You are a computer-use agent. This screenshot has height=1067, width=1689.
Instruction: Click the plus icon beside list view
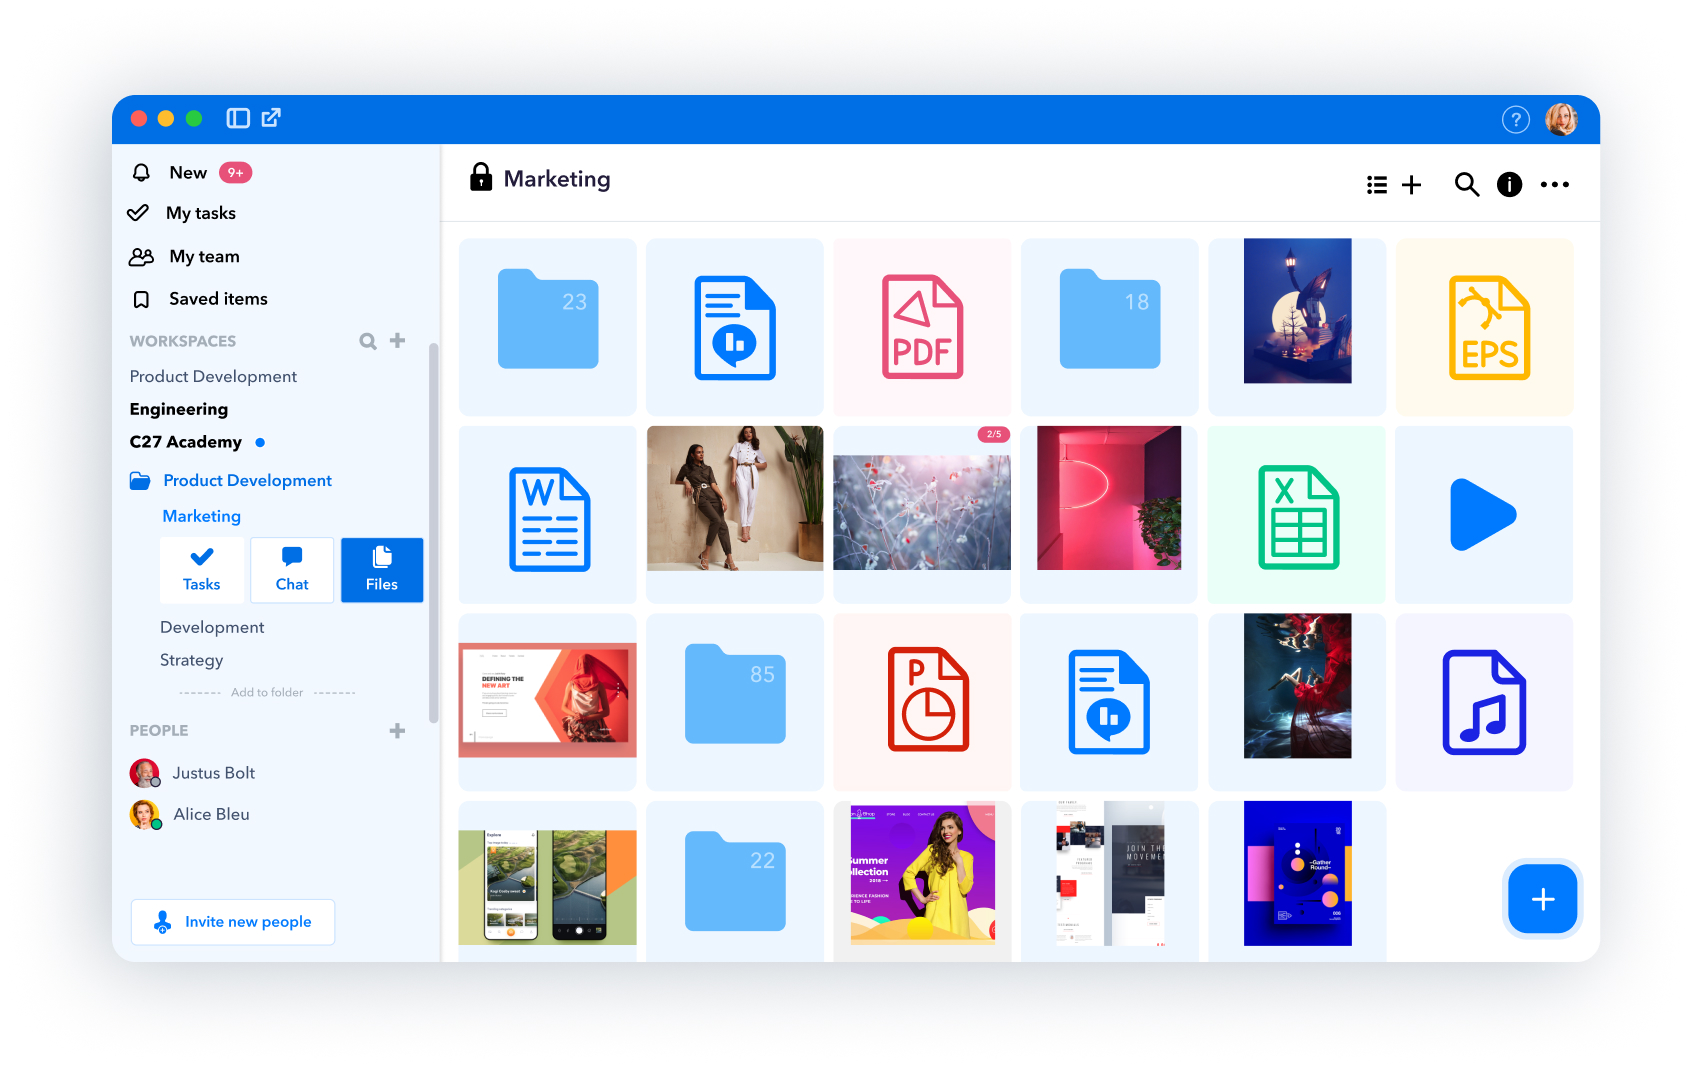1411,185
